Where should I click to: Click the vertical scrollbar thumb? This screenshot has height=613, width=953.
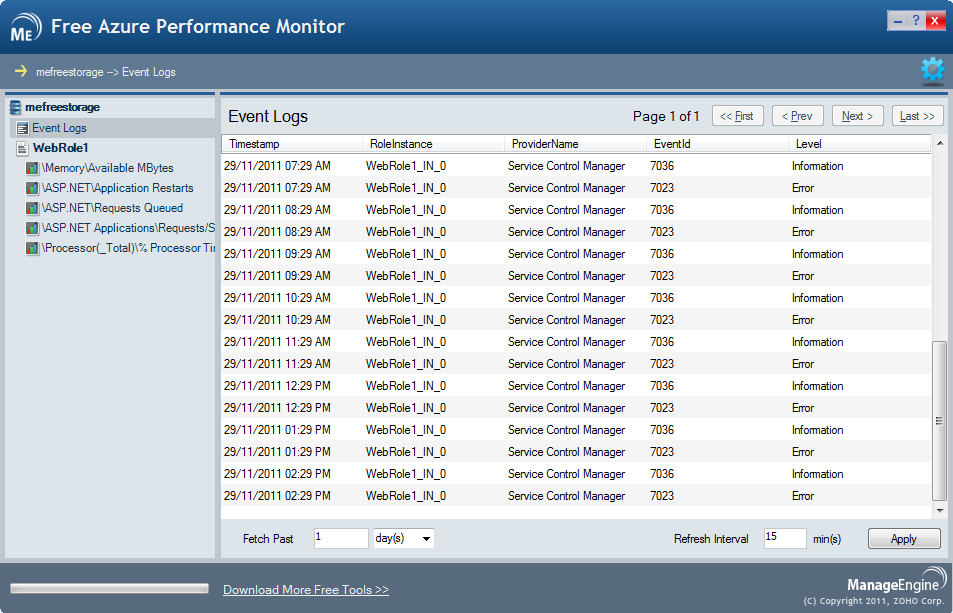940,421
